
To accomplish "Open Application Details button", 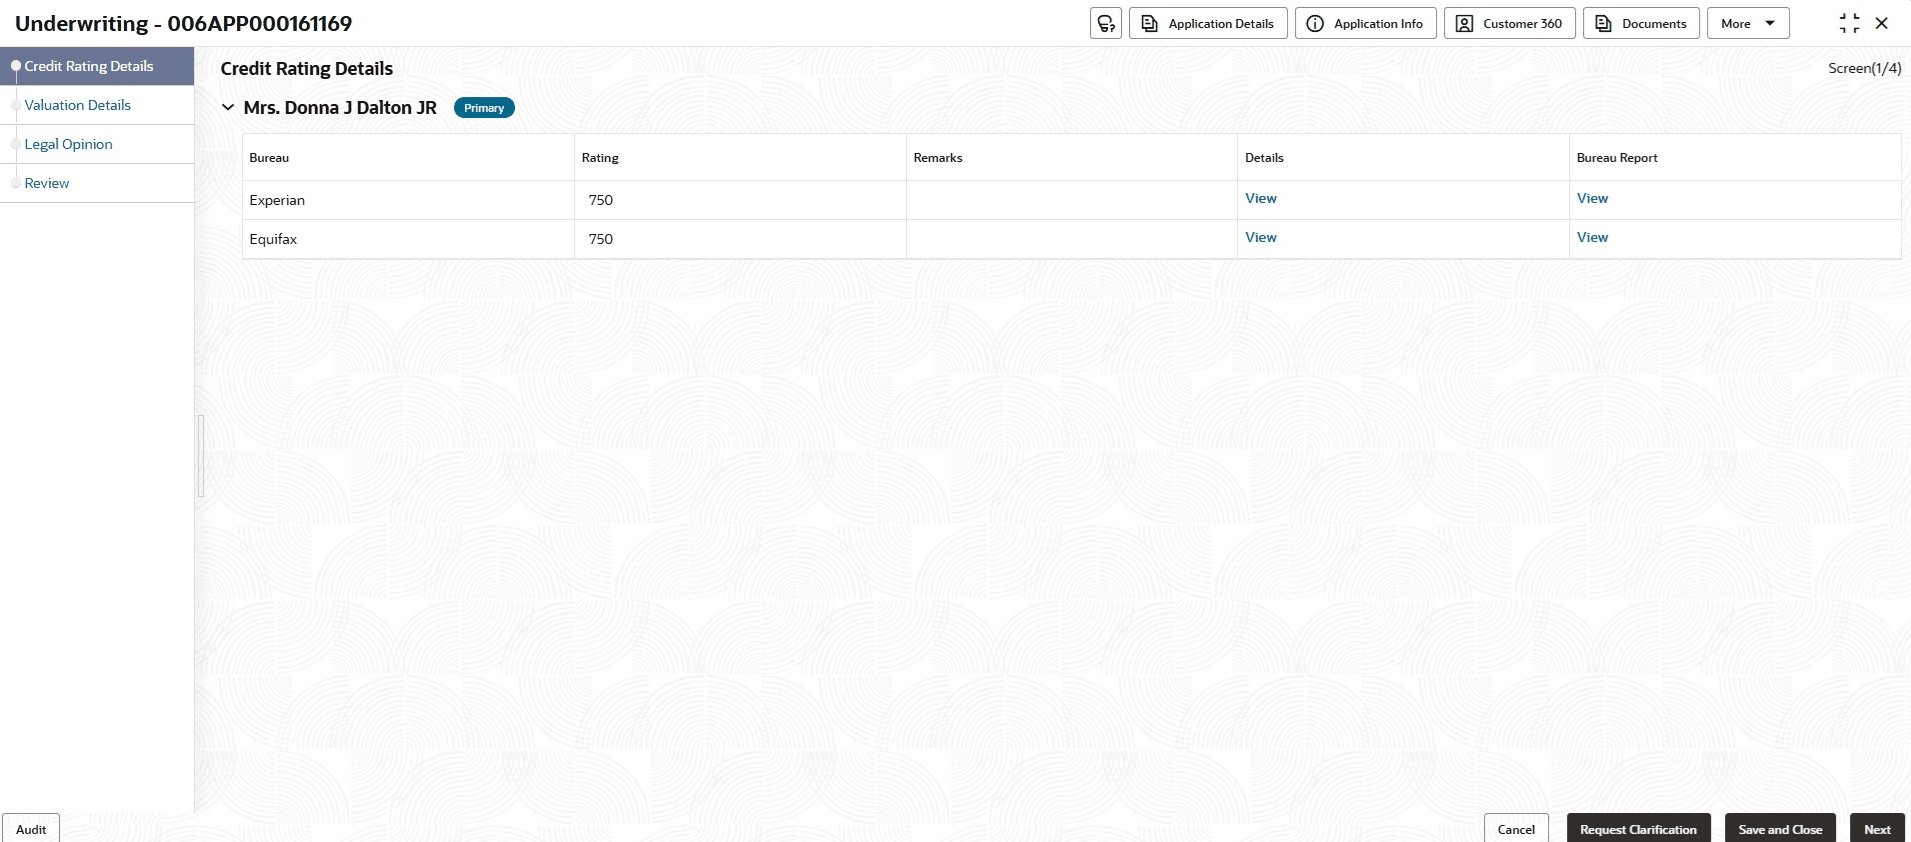I will tap(1208, 23).
